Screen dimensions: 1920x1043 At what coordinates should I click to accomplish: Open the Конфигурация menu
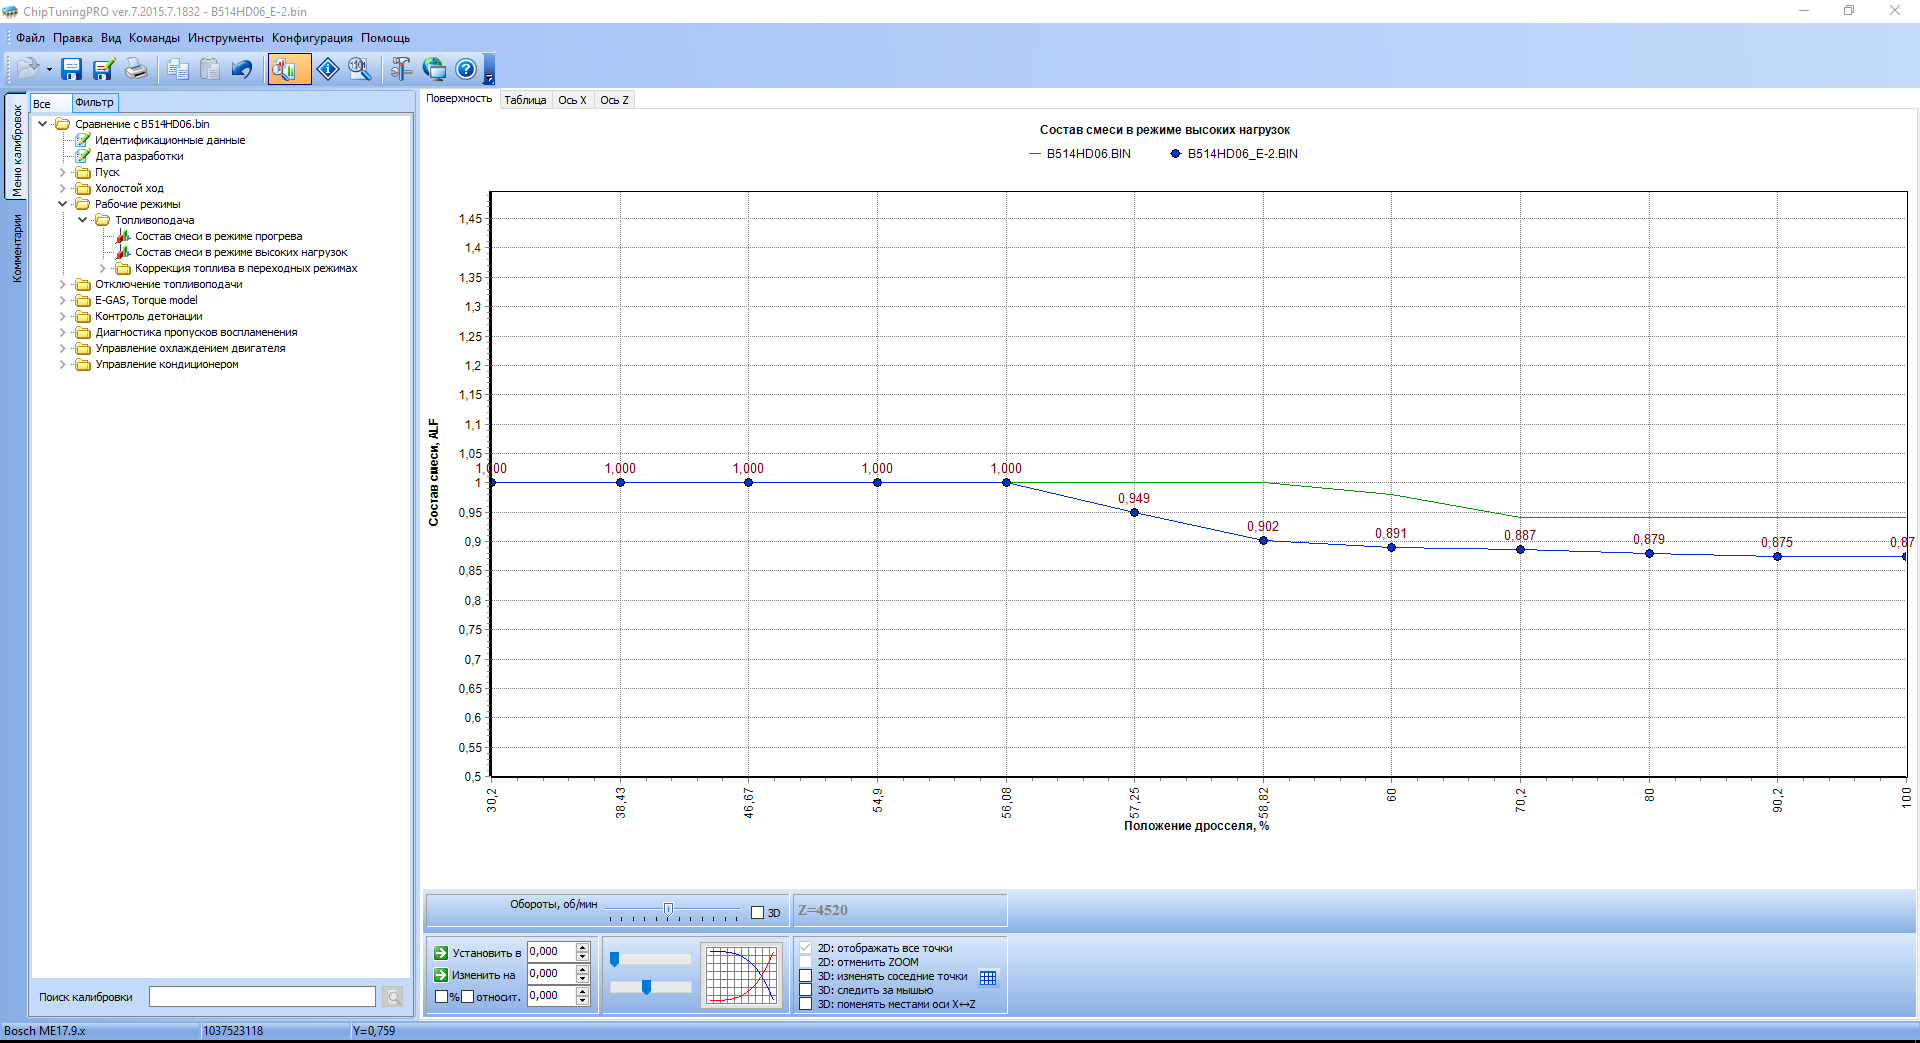click(x=312, y=38)
